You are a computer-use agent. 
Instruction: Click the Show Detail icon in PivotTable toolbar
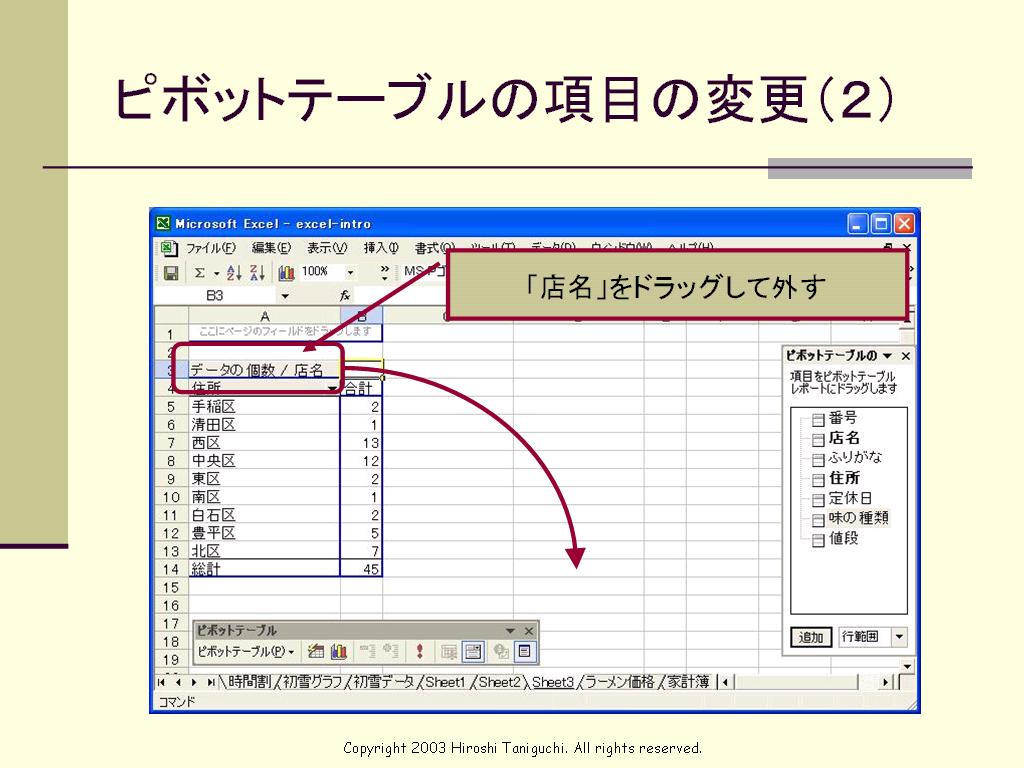click(391, 651)
